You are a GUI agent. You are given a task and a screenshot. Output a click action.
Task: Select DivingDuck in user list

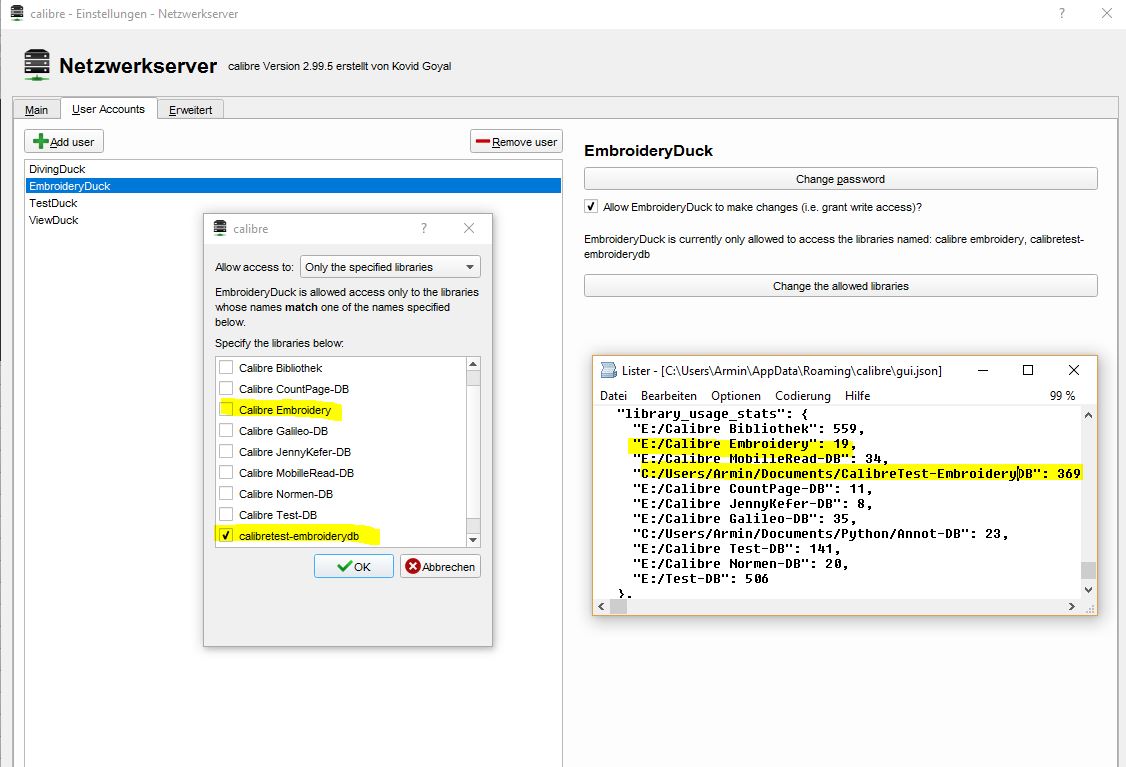click(293, 169)
